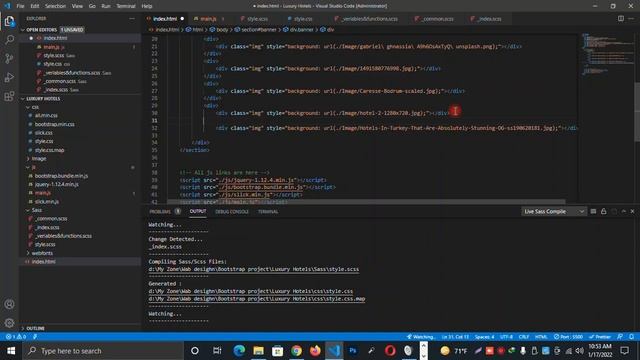640x360 pixels.
Task: Open all.min.css in the file tree
Action: 46,116
